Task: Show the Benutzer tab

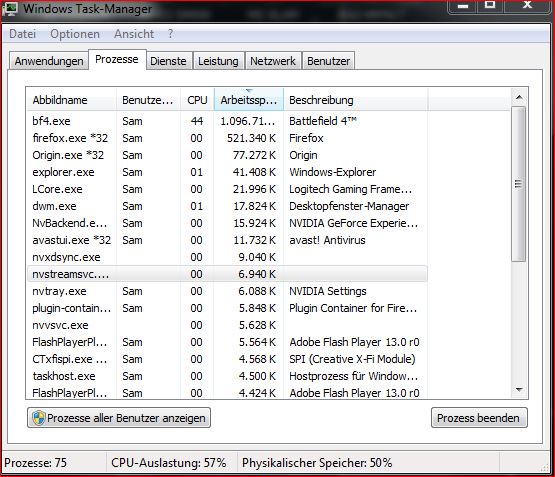Action: point(328,61)
